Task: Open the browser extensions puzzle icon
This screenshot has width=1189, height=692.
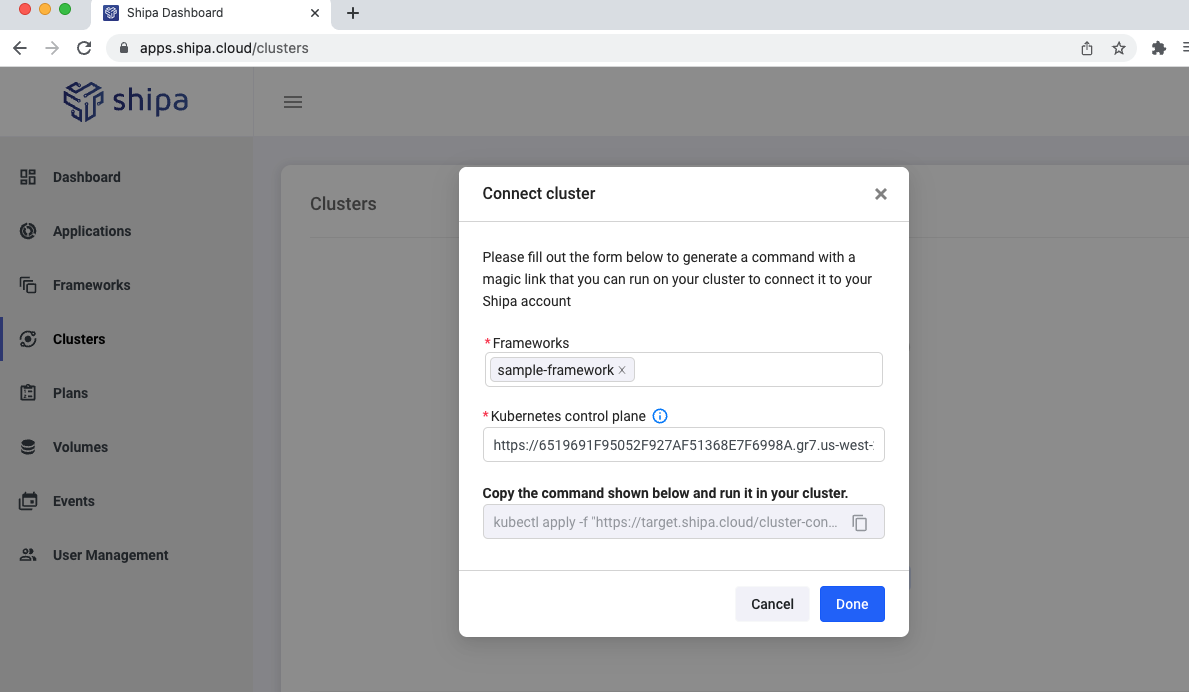Action: click(1158, 49)
